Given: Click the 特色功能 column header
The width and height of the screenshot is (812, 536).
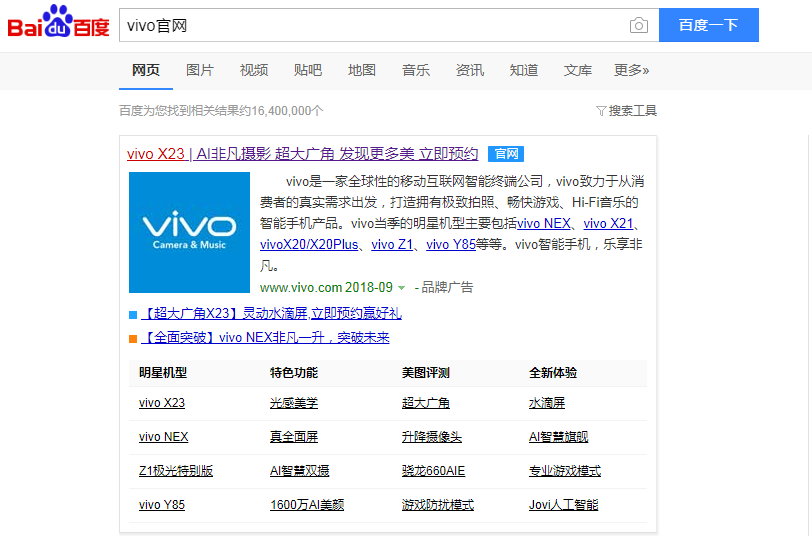Looking at the screenshot, I should click(x=294, y=373).
